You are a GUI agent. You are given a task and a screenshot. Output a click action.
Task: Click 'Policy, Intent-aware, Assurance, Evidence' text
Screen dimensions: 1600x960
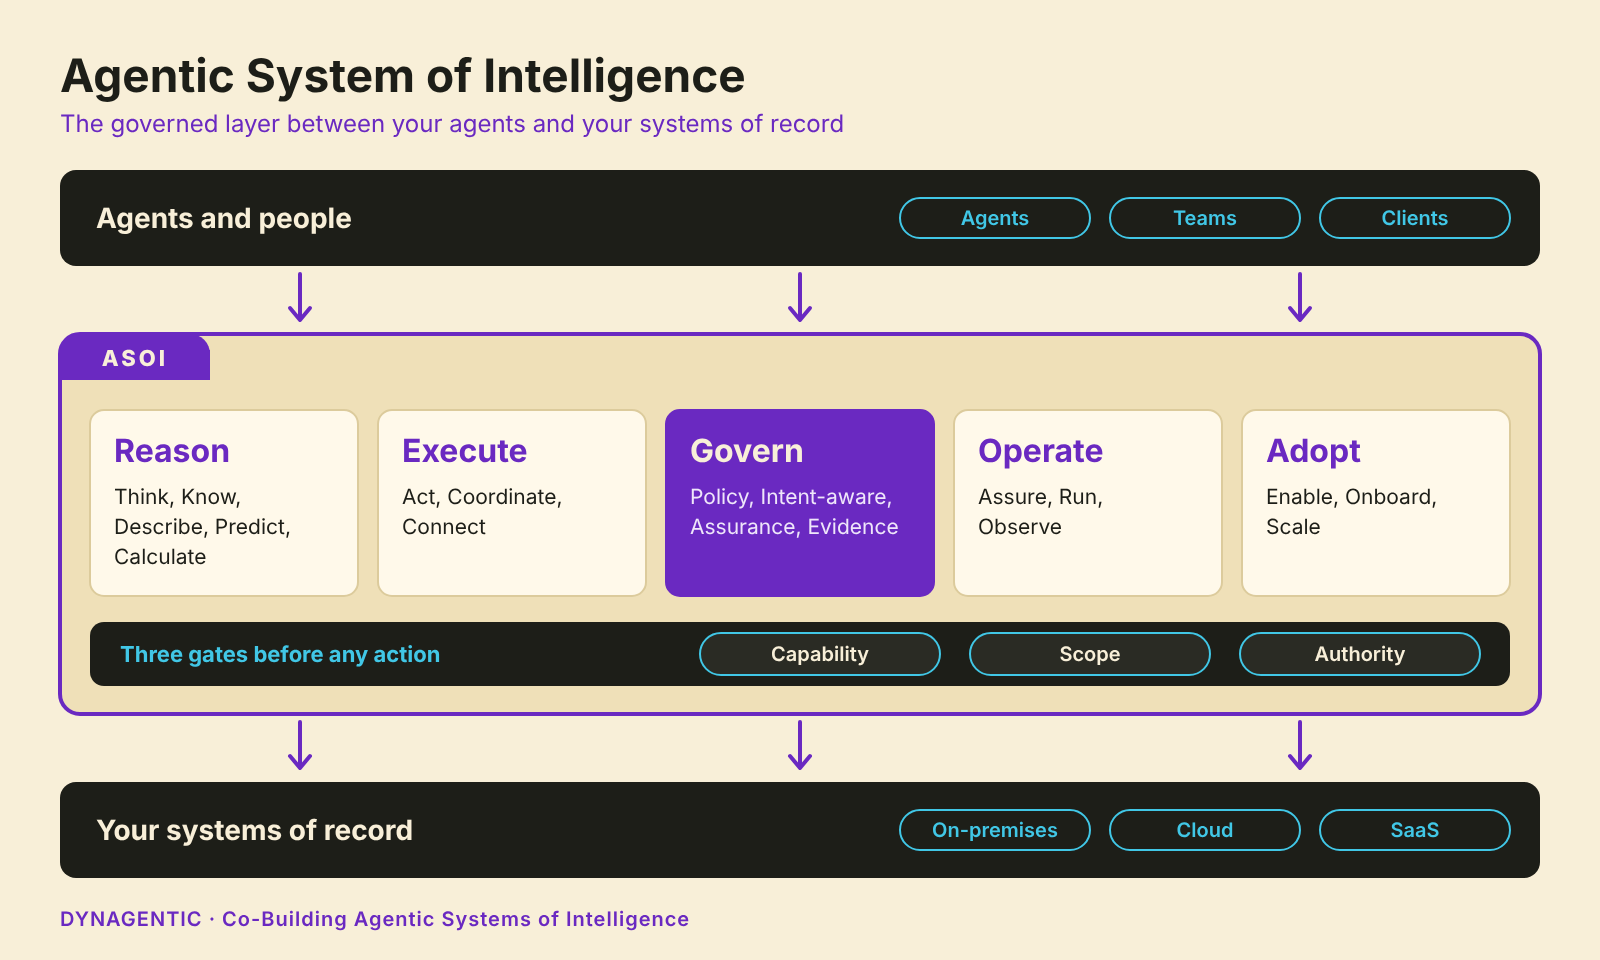(x=794, y=512)
